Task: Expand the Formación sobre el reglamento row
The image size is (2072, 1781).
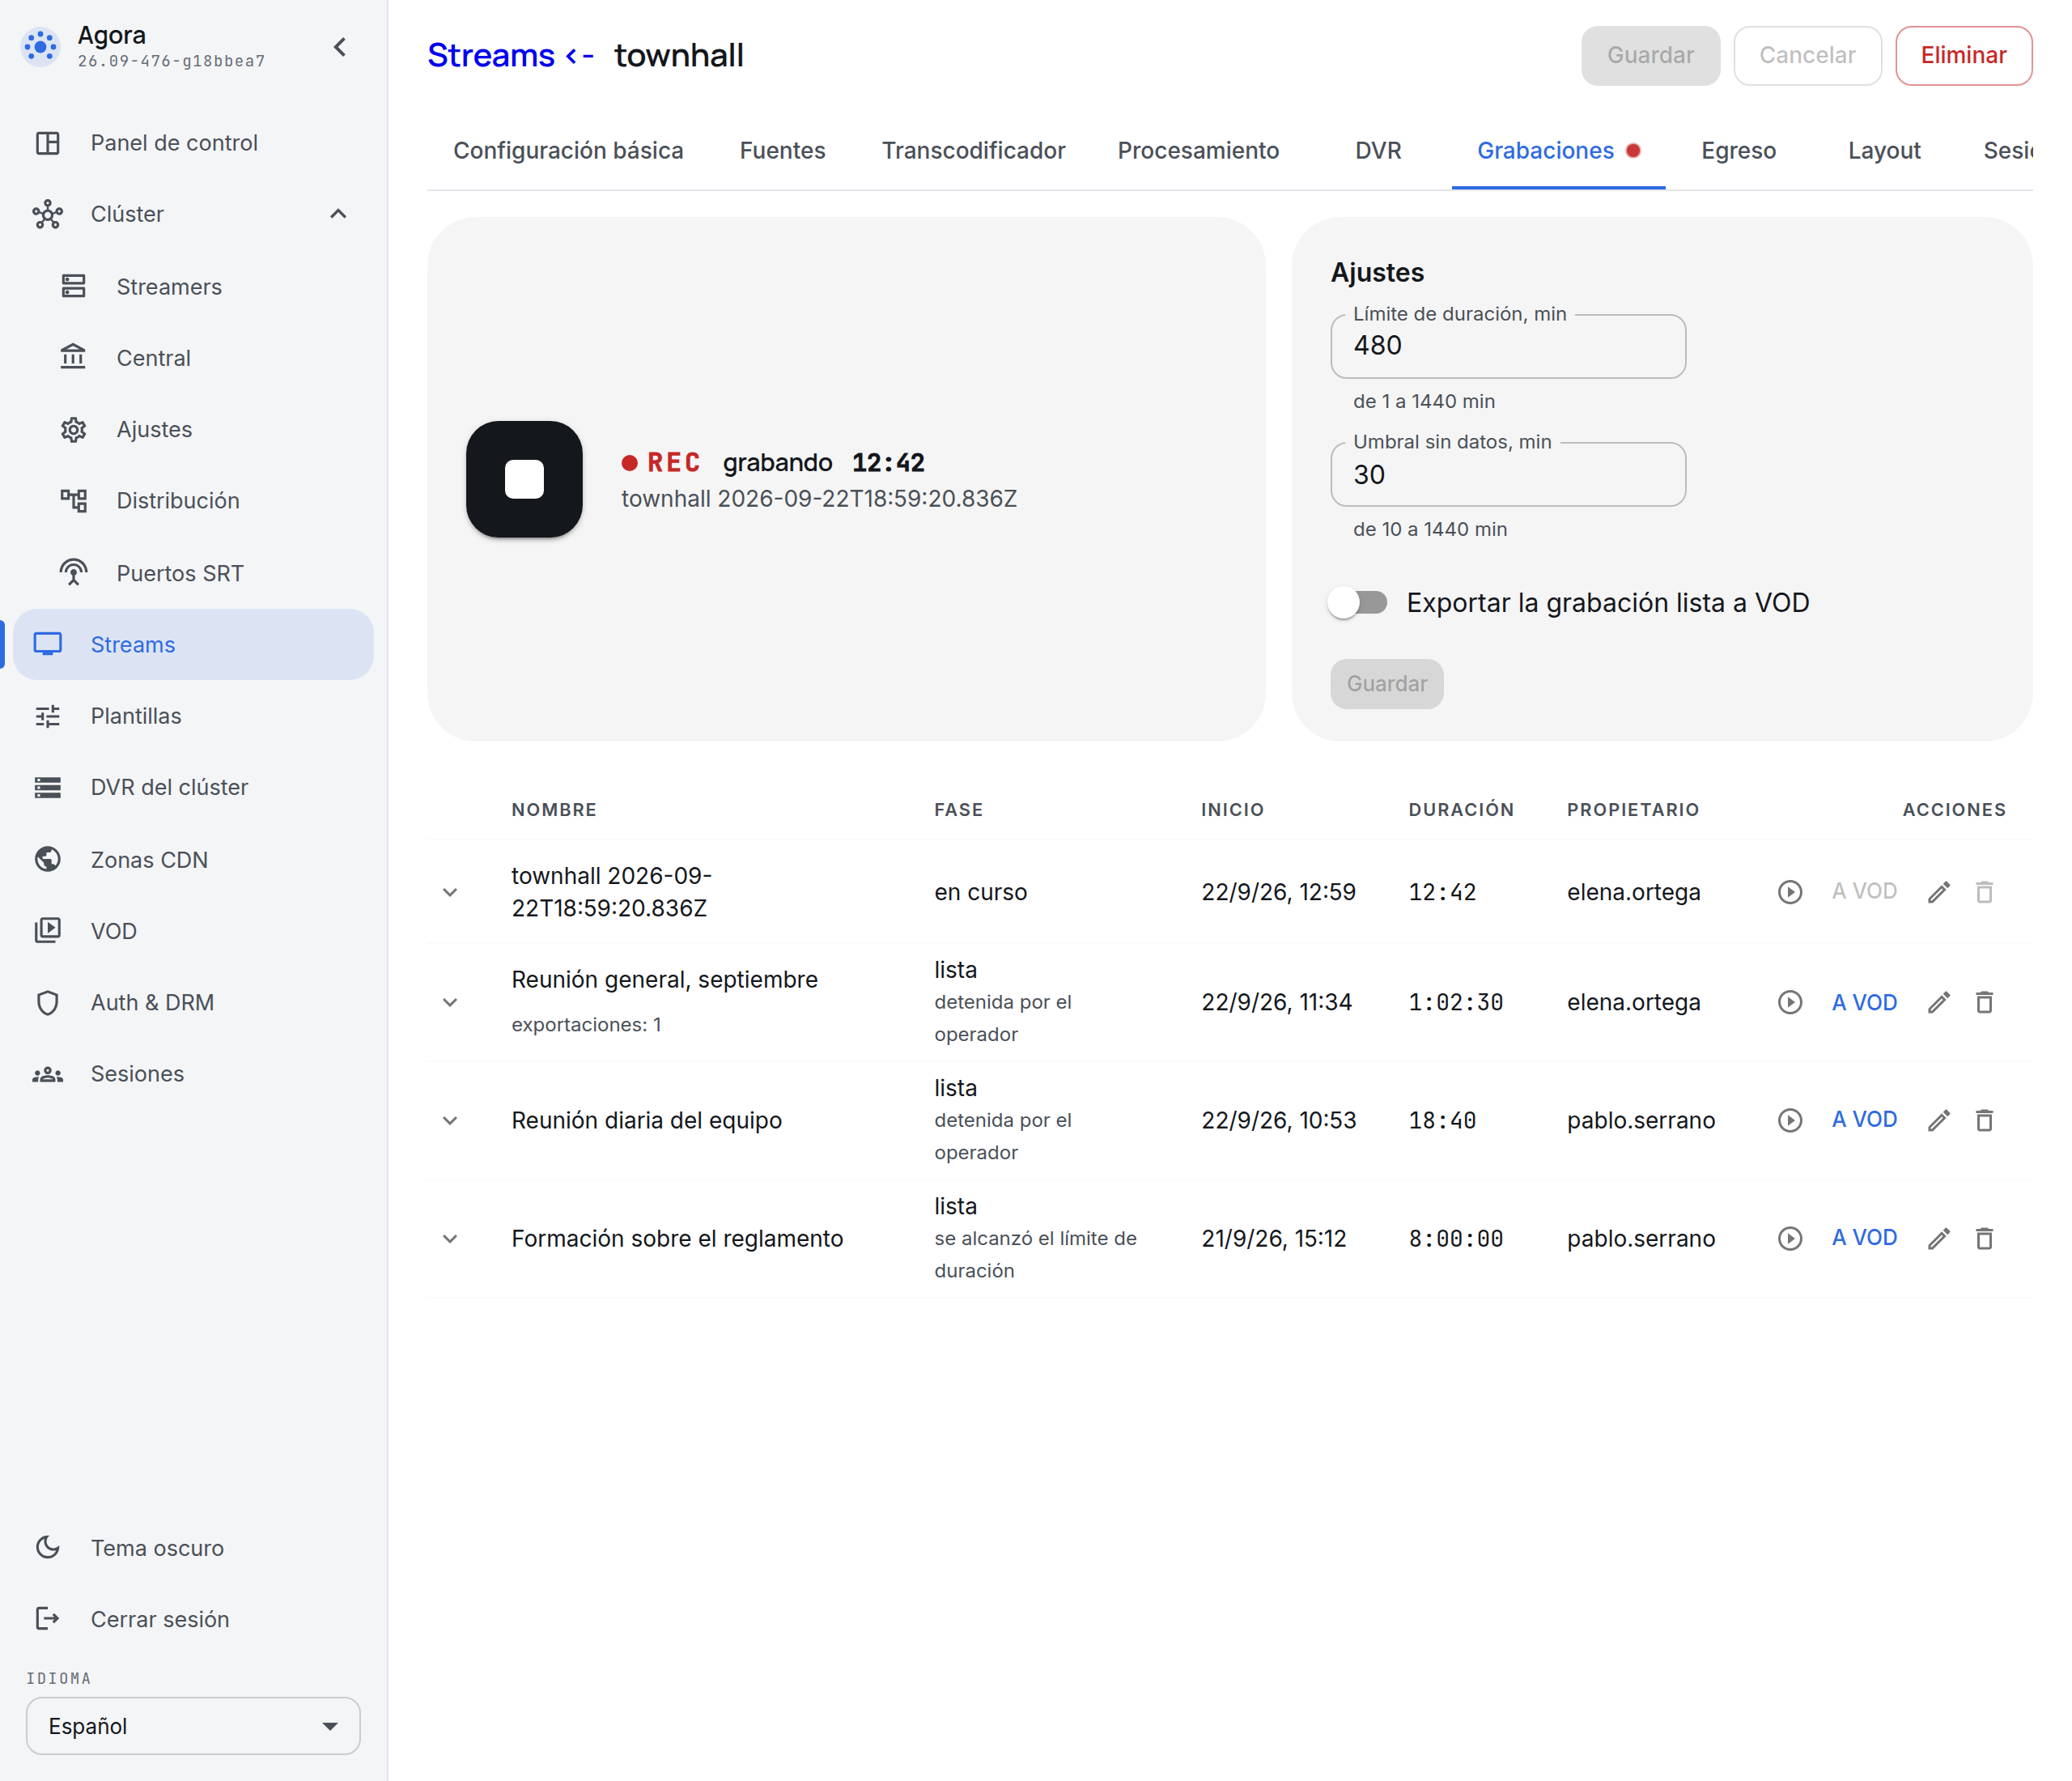Action: click(450, 1238)
